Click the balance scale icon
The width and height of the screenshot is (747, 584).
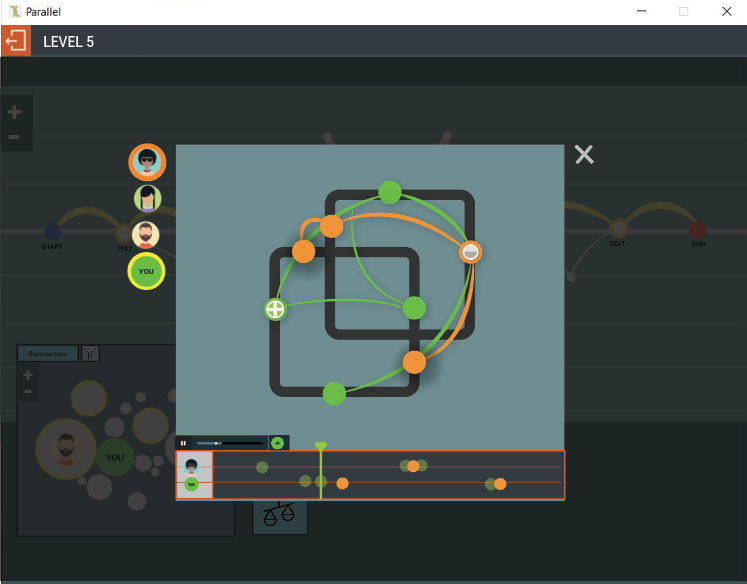tap(279, 515)
